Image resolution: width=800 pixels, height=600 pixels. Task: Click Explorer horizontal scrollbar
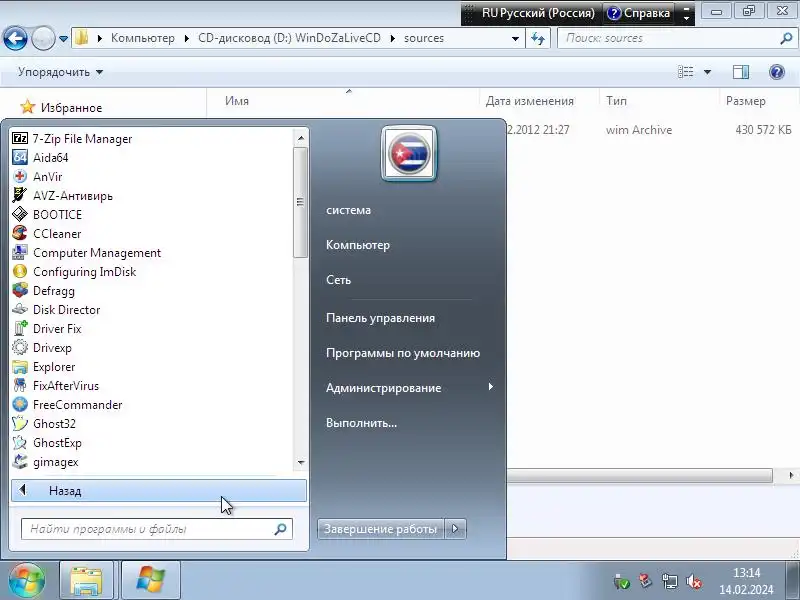coord(640,476)
